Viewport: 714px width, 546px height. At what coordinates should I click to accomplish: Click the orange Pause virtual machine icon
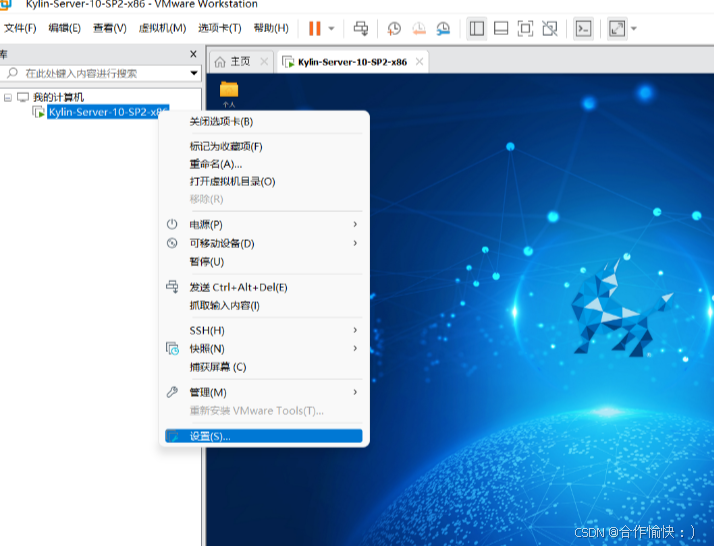315,28
